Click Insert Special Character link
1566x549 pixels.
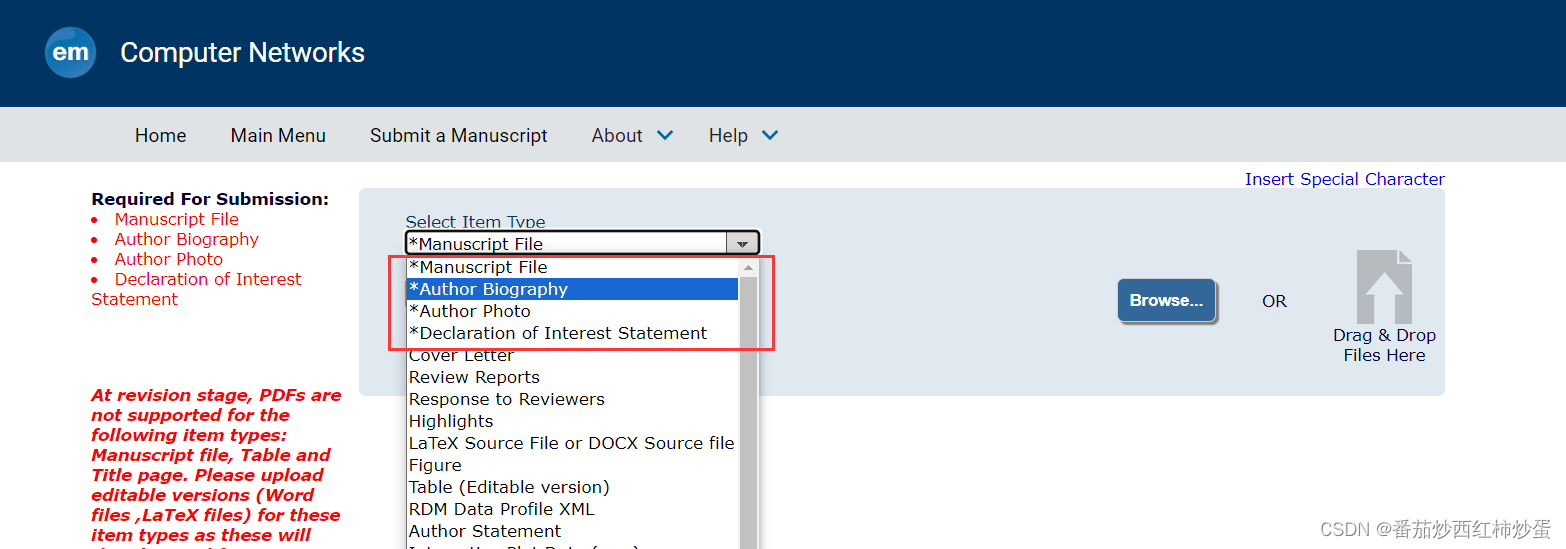[1344, 179]
